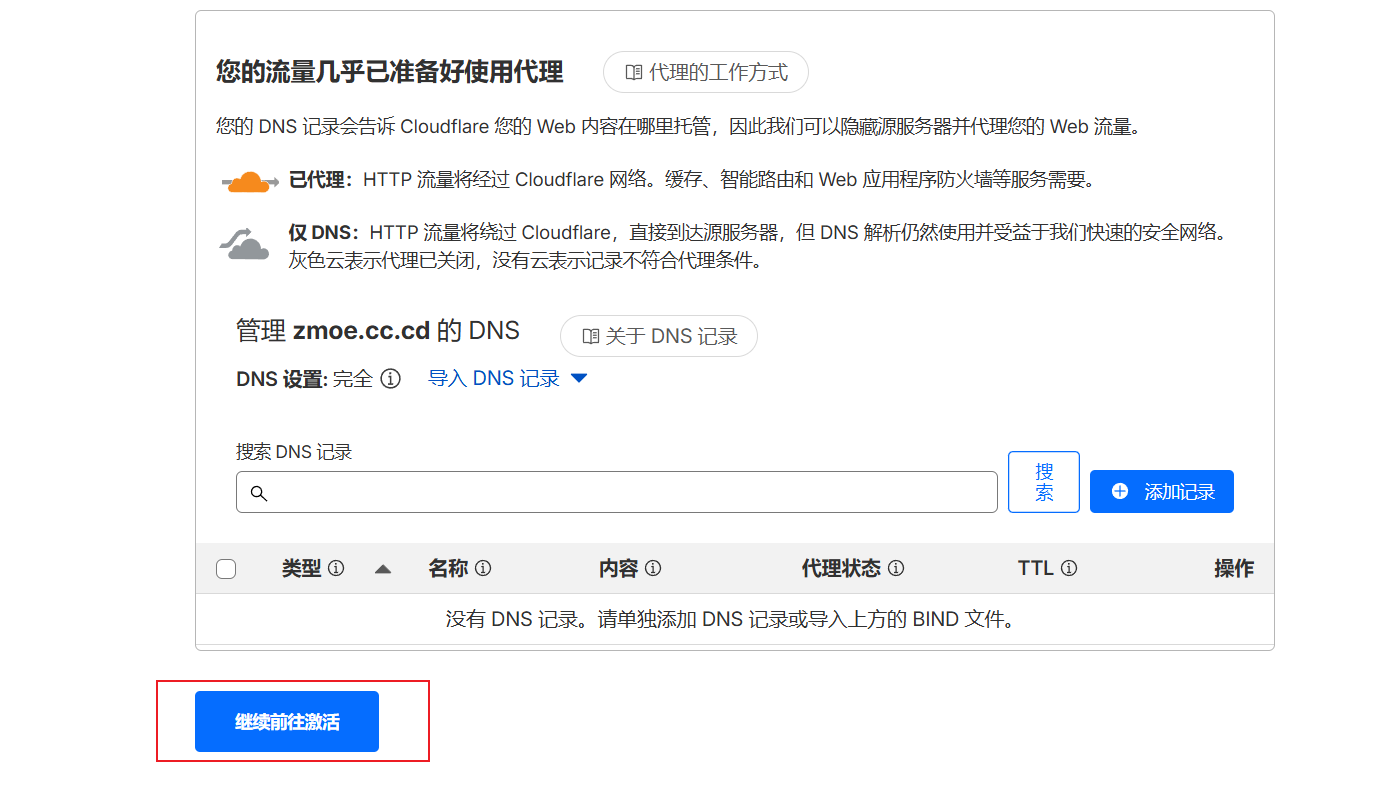
Task: Click the info icon beside 名称
Action: 483,569
